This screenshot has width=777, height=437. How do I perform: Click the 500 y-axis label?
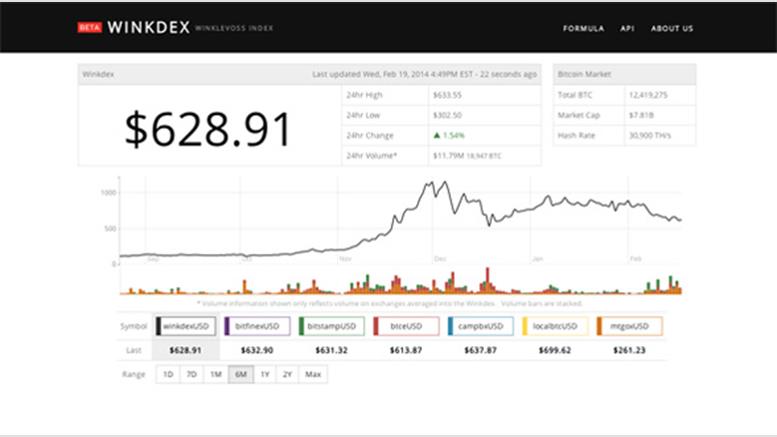[x=110, y=229]
